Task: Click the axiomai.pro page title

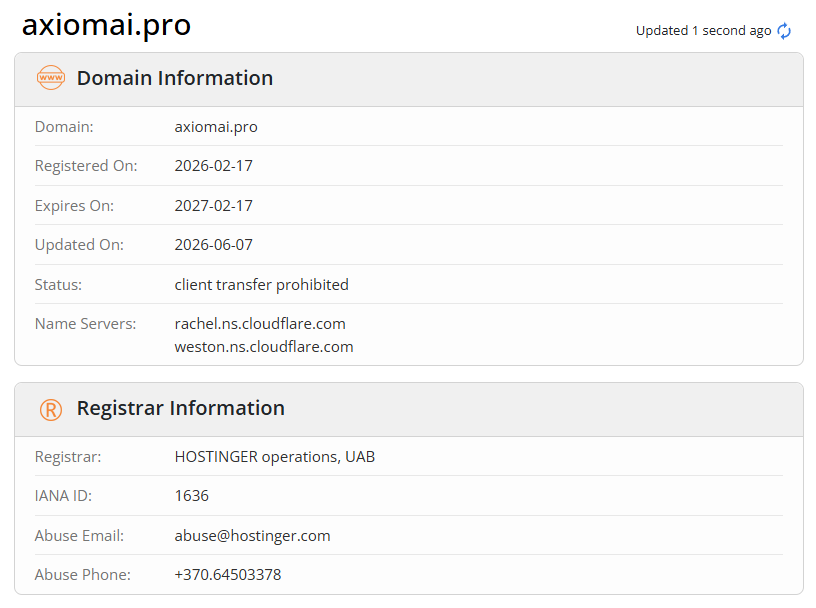Action: pos(106,24)
